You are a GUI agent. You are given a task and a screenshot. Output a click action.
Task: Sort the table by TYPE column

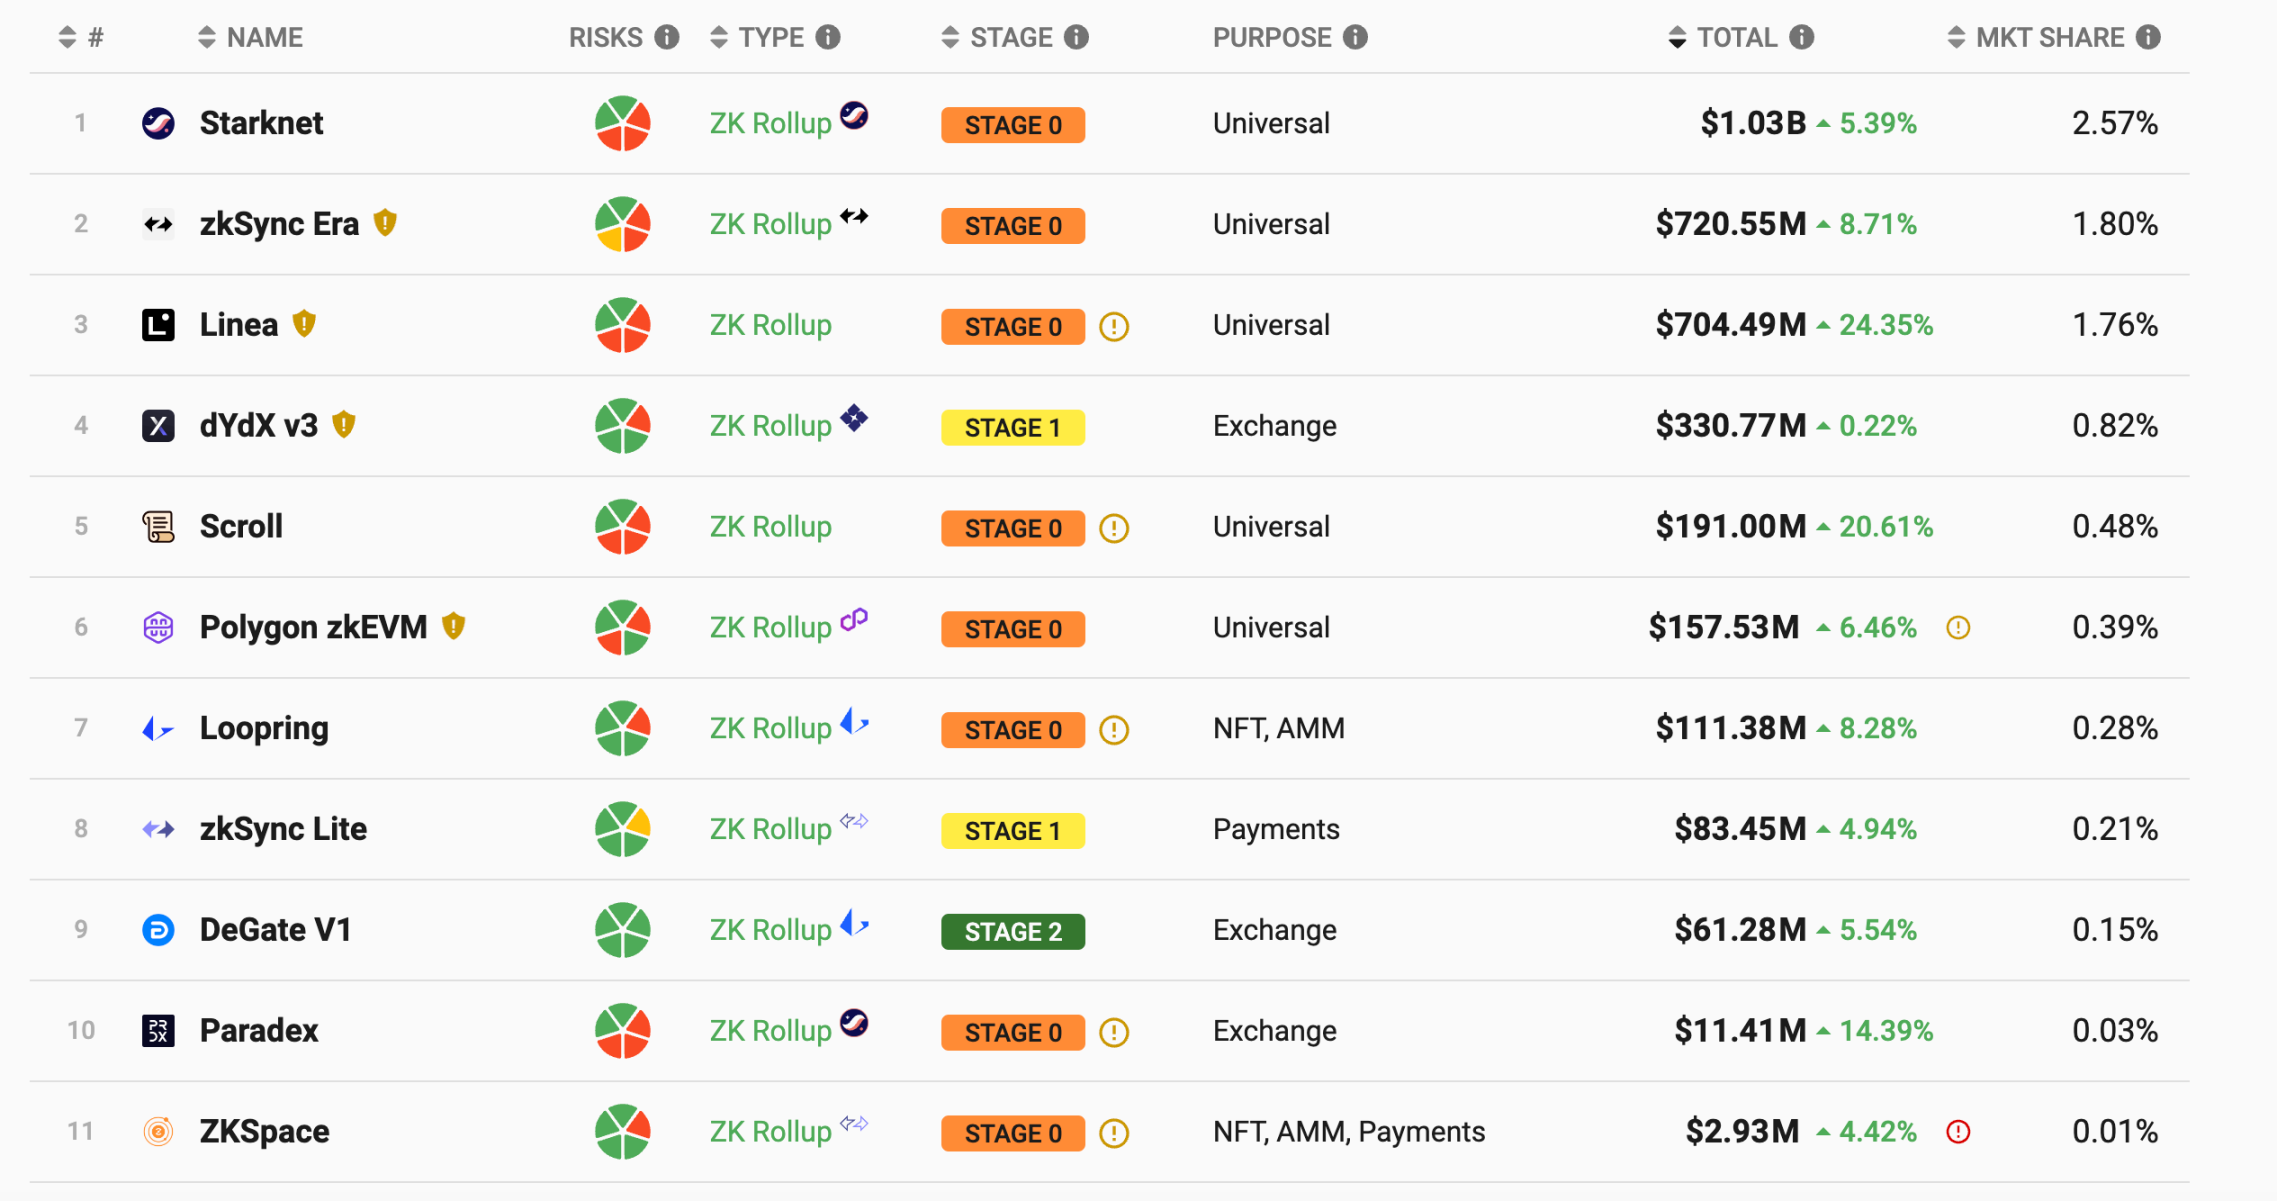(x=718, y=37)
